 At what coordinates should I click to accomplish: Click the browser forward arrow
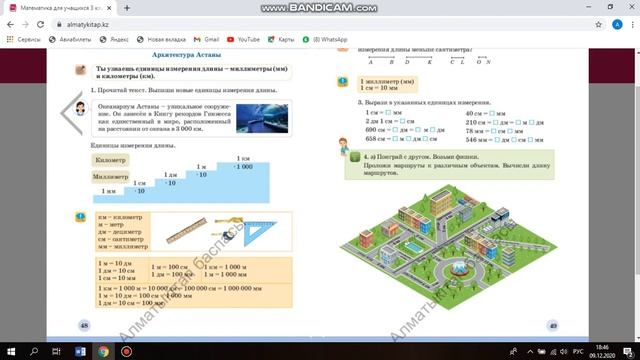tap(25, 24)
